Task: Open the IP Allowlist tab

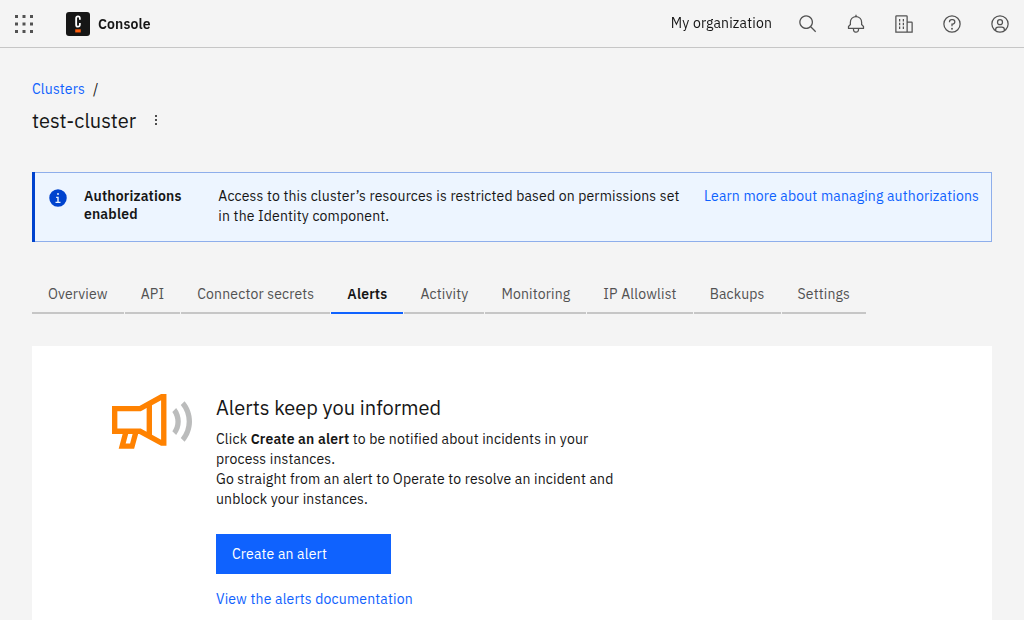Action: tap(640, 294)
